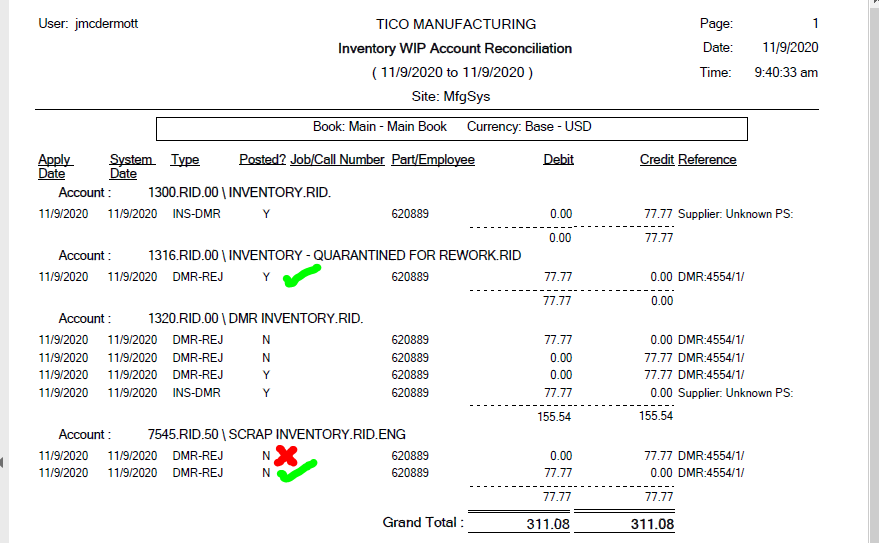Viewport: 879px width, 543px height.
Task: Click the 'Site: MfgSys' line
Action: coord(451,96)
